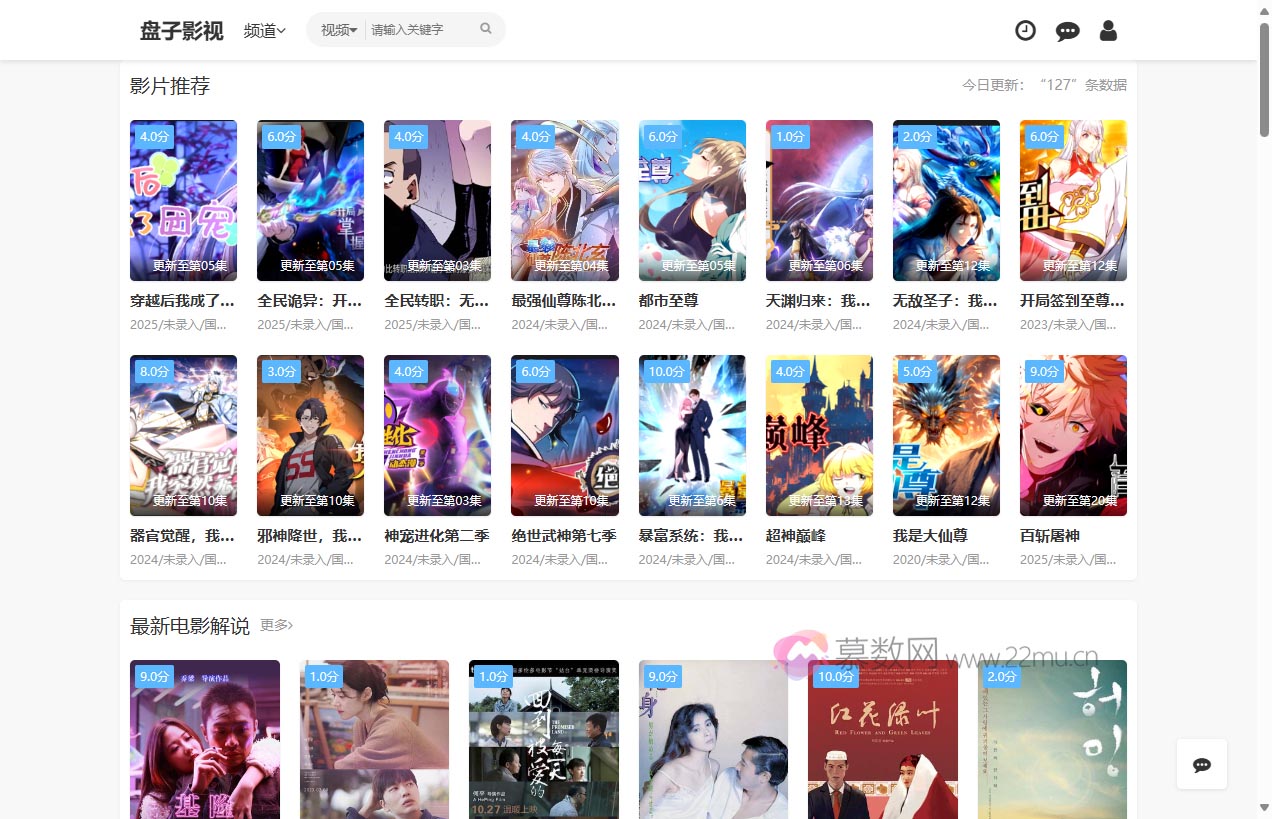Open the 神宠进化第二季 title link
The width and height of the screenshot is (1272, 819).
(436, 535)
